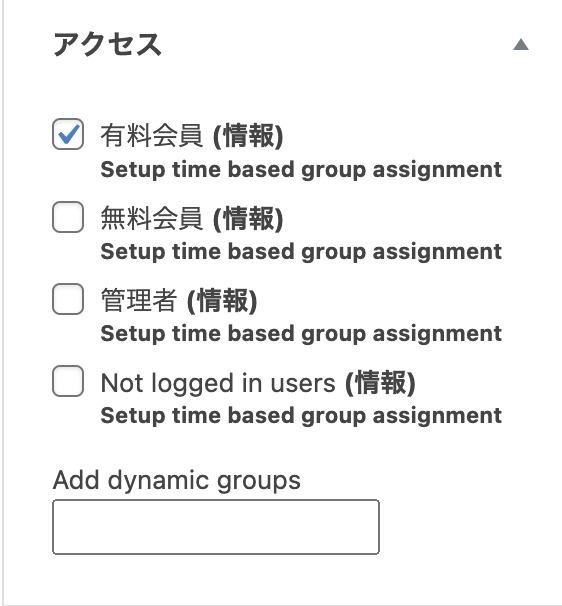Screen dimensions: 562x606
Task: Enable the 無料会員 checkbox
Action: tap(68, 217)
